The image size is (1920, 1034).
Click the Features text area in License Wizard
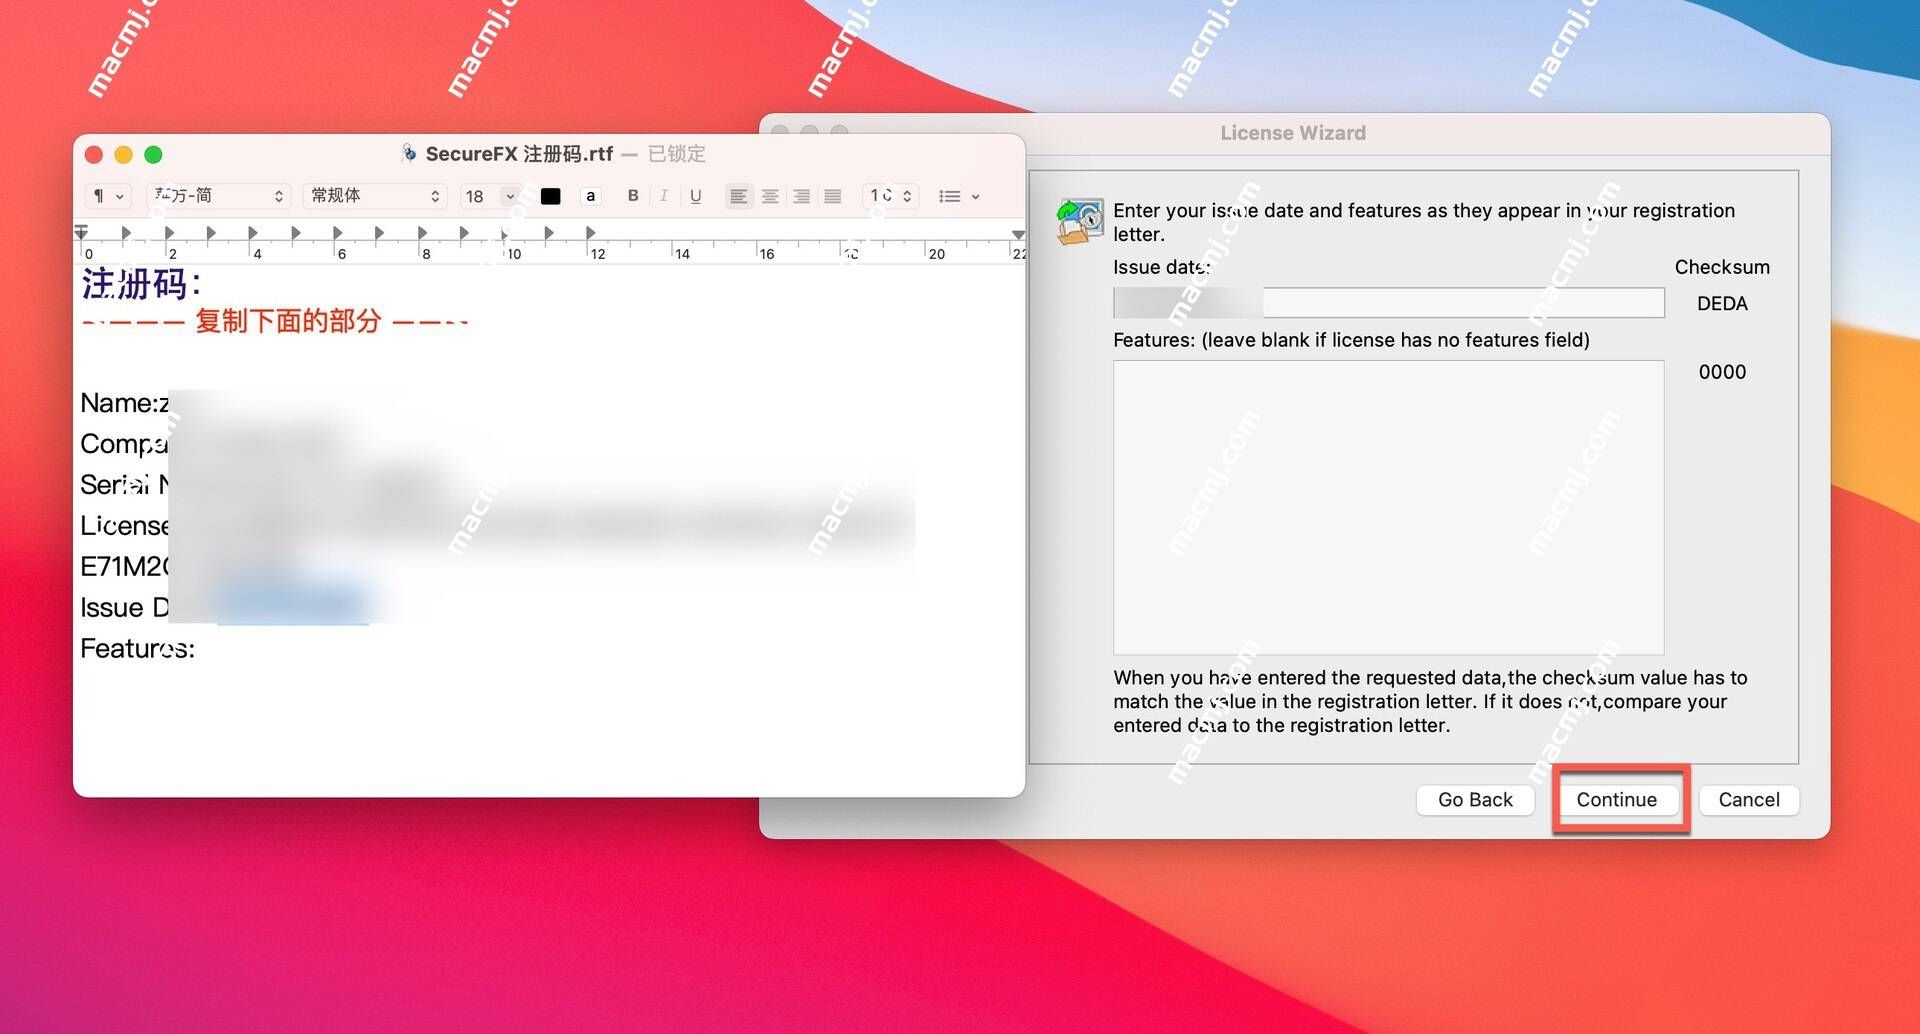[x=1388, y=507]
